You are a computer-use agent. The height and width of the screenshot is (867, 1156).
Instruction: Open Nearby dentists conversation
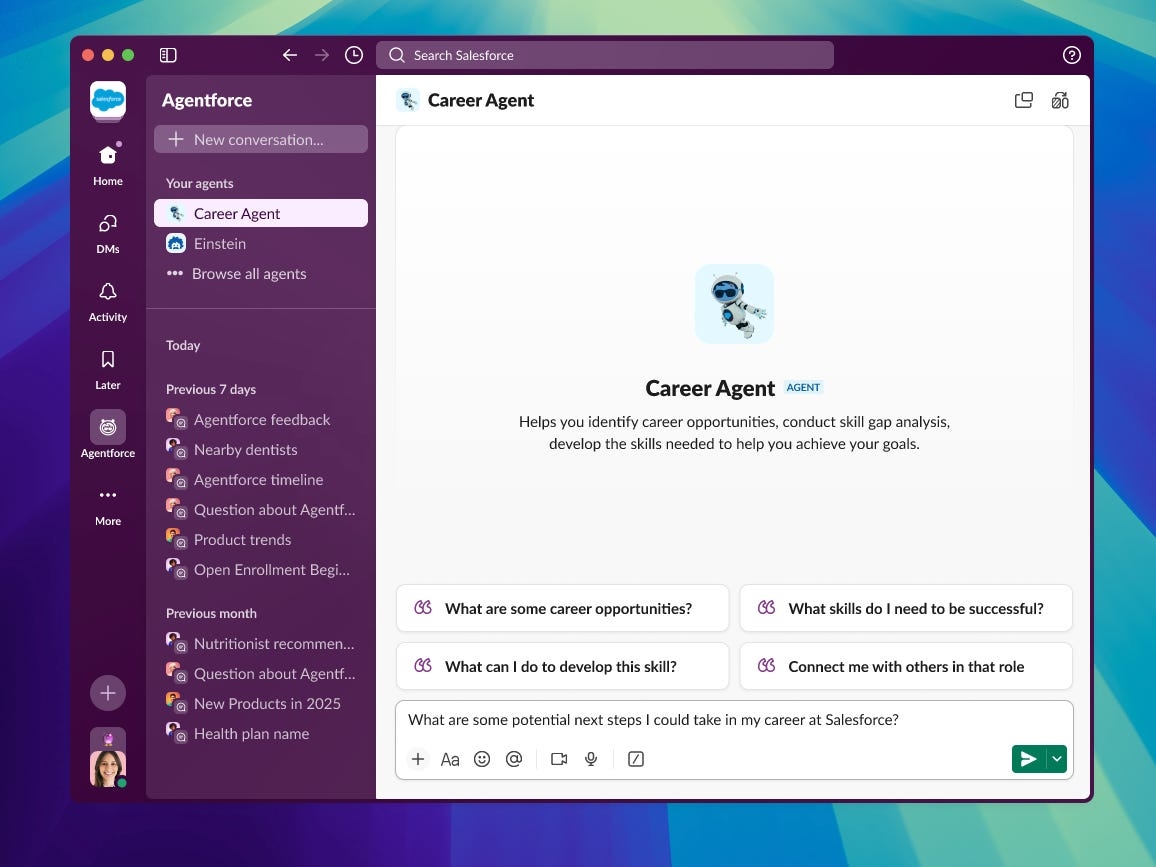(260, 450)
